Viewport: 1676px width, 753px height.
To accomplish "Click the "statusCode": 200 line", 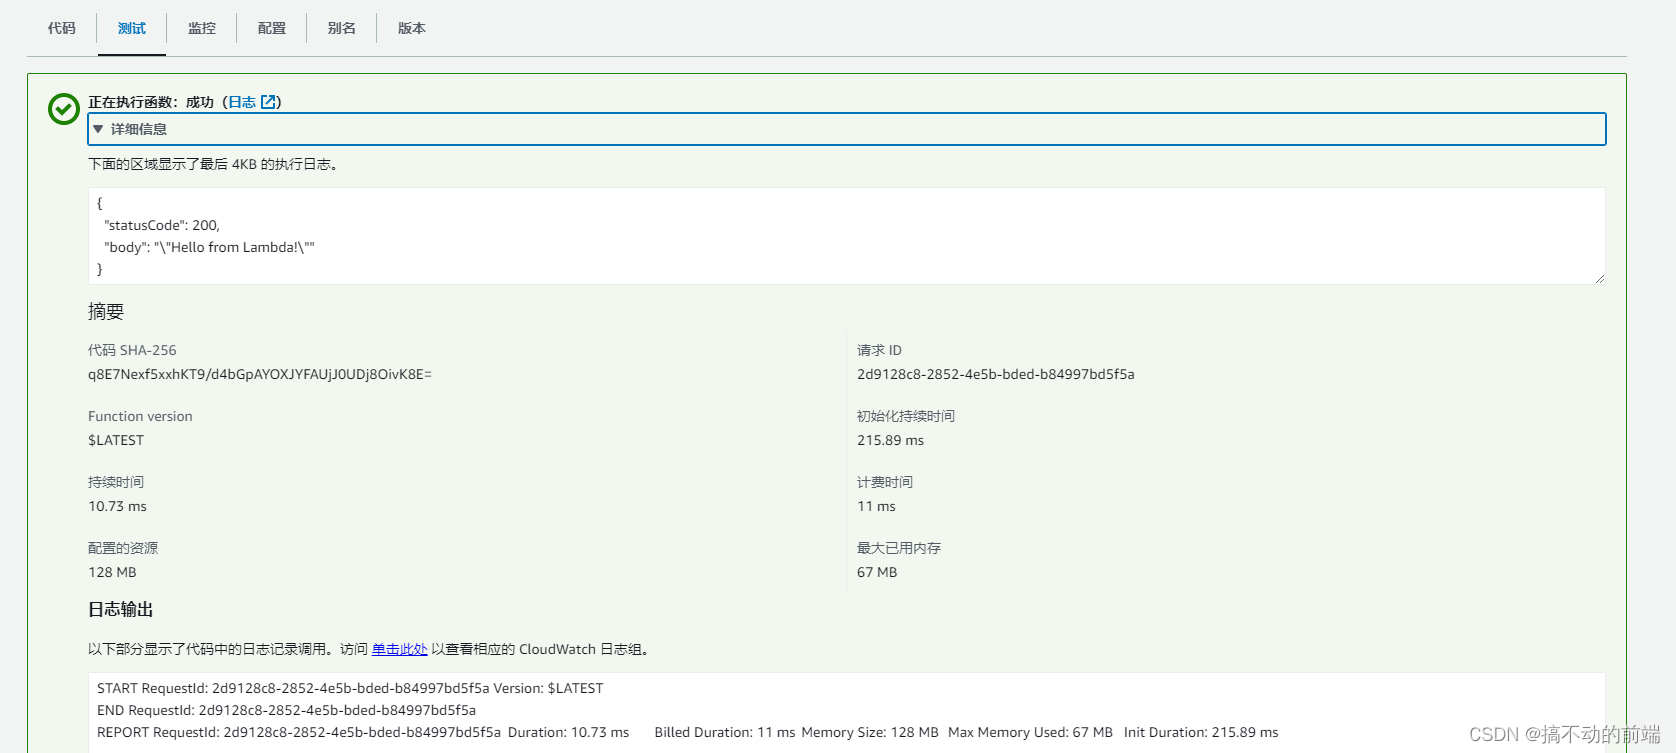I will [162, 225].
